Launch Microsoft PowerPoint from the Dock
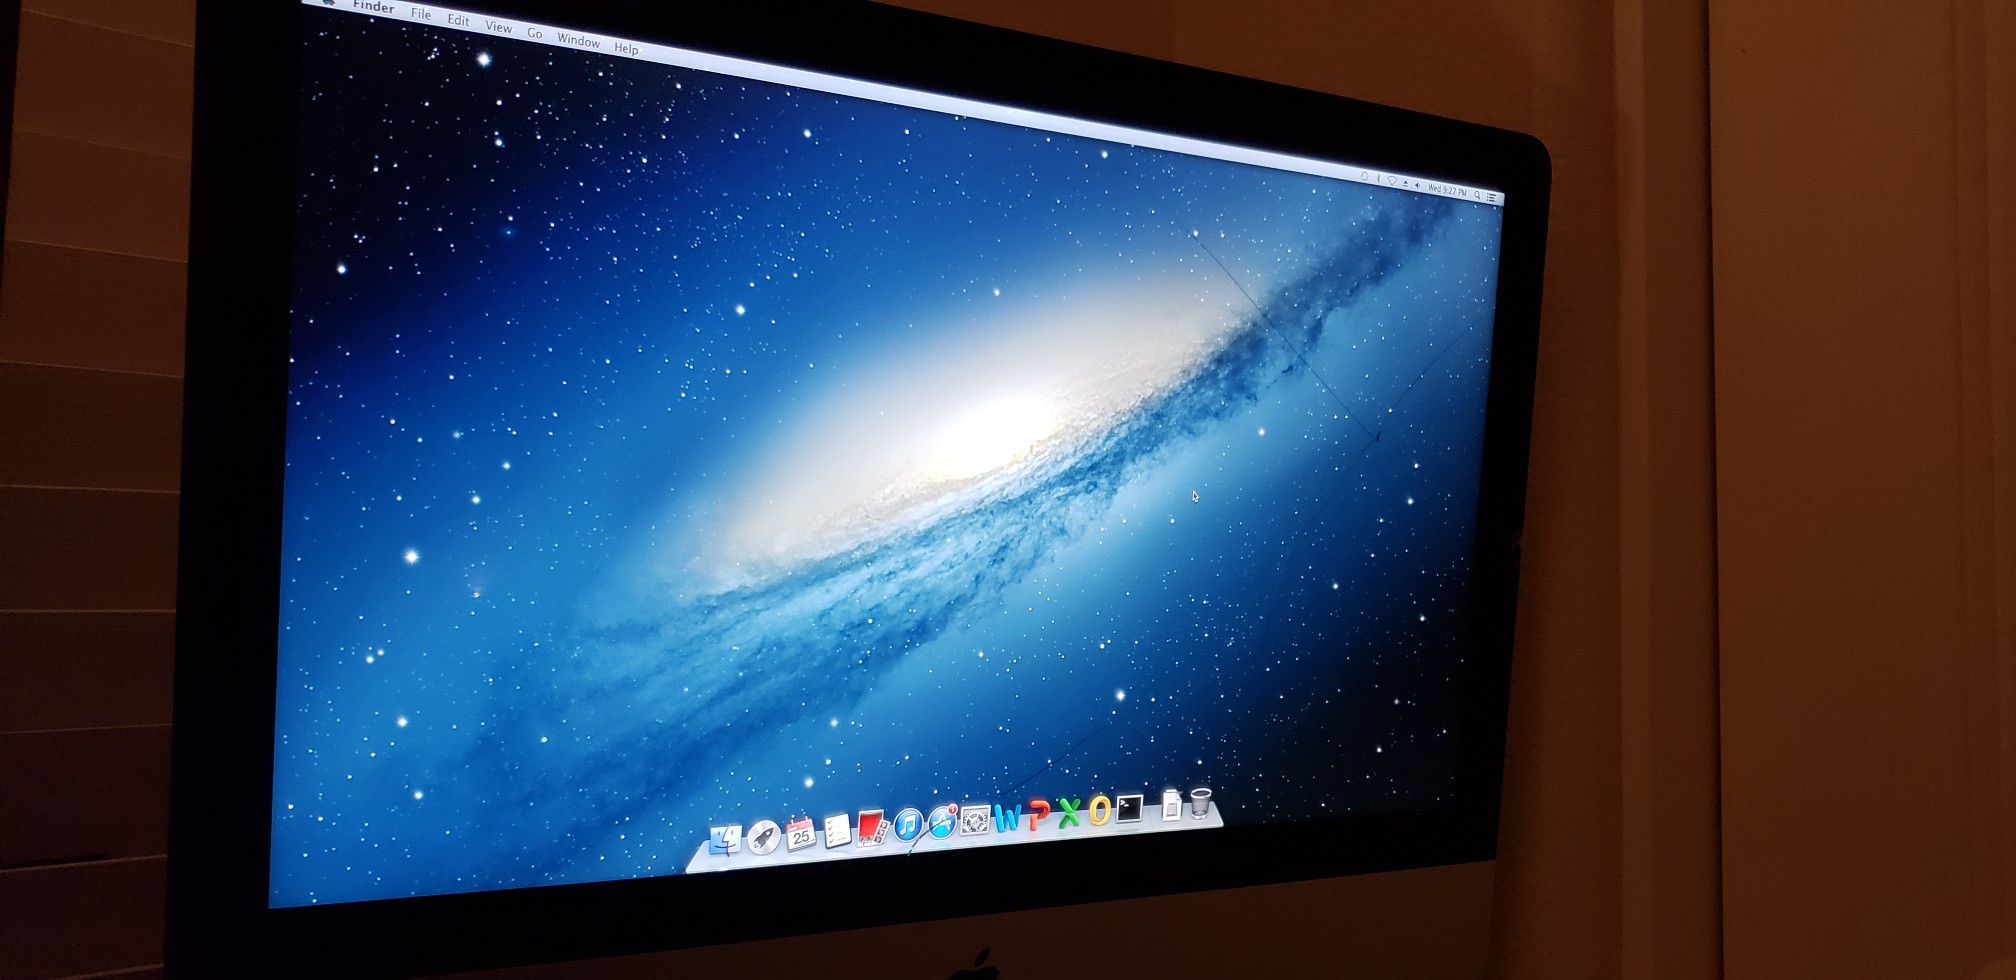The height and width of the screenshot is (980, 2016). 1039,815
